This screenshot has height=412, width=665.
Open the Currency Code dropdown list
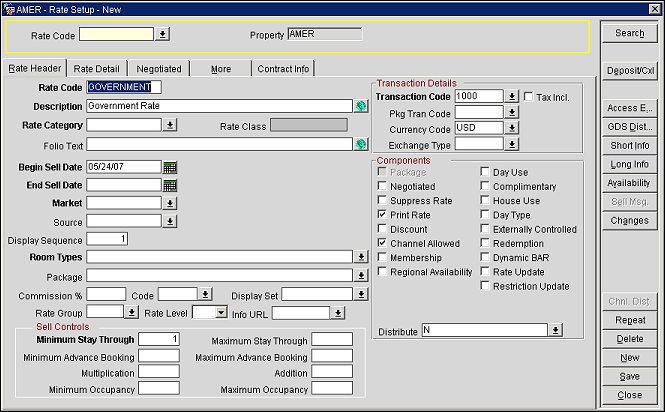512,129
